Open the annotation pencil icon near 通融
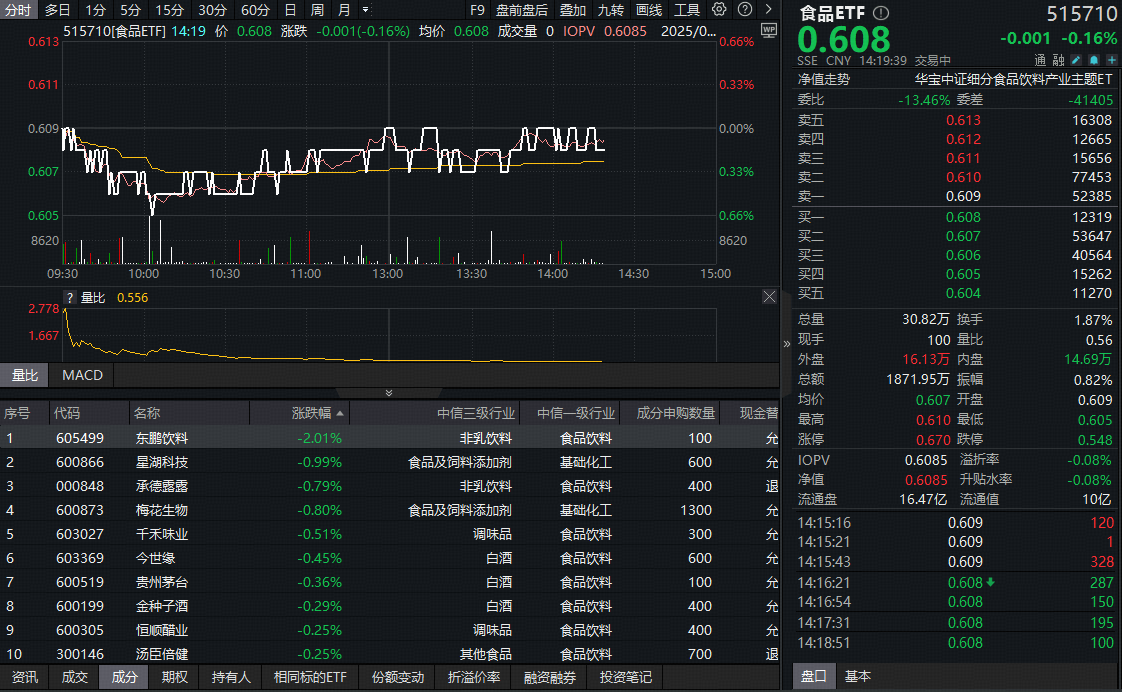The width and height of the screenshot is (1122, 692). click(1074, 59)
